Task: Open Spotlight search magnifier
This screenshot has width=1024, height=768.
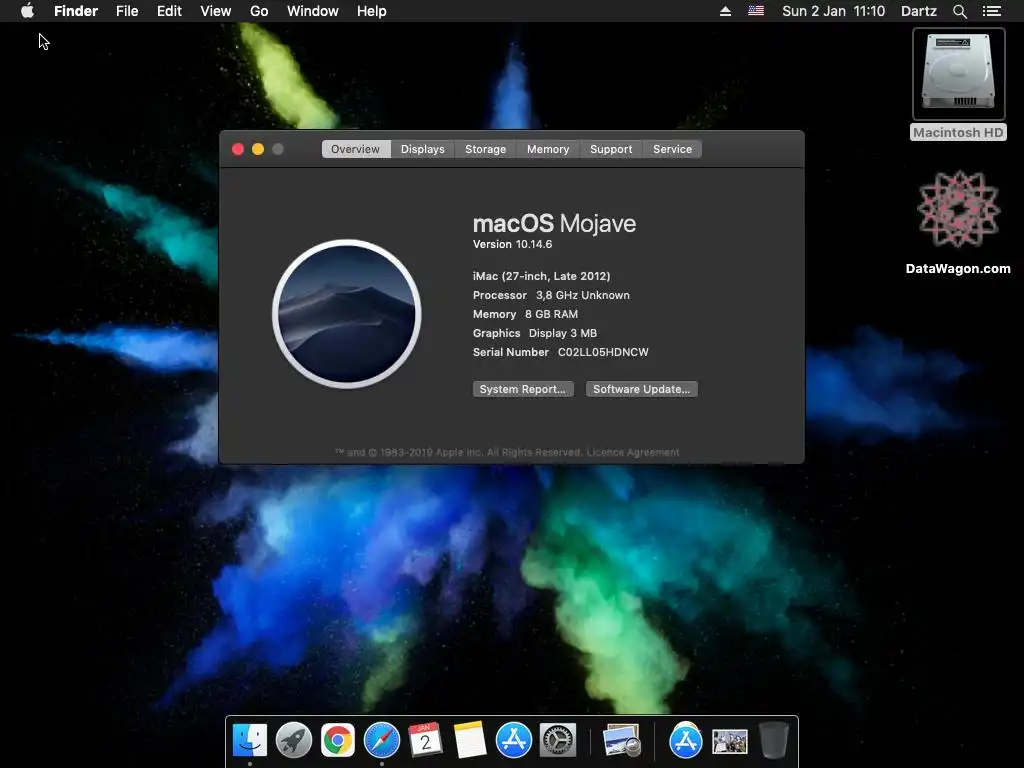Action: pyautogui.click(x=959, y=11)
